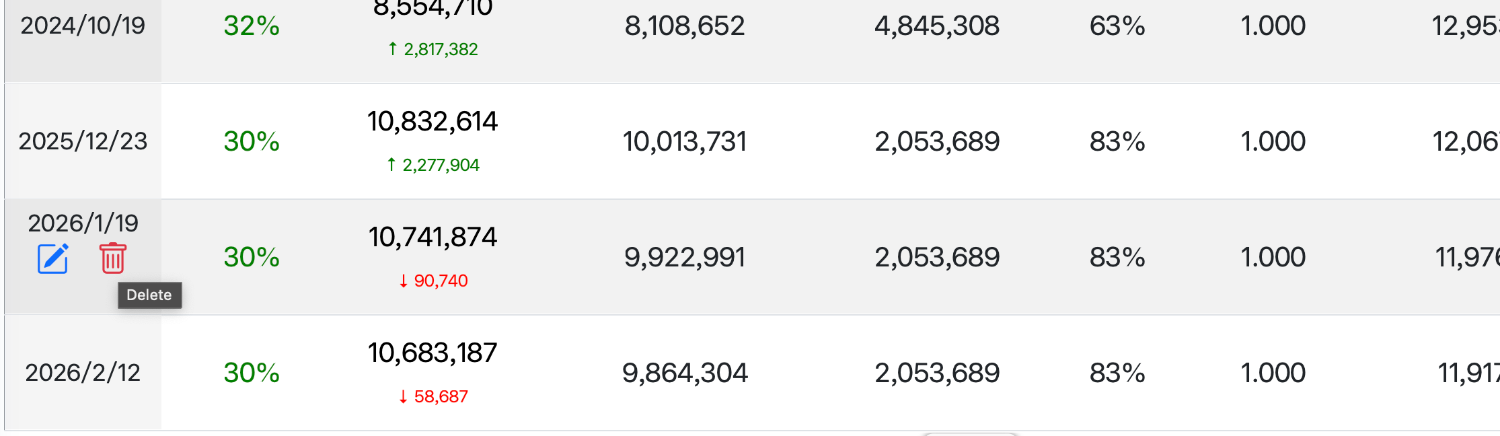This screenshot has width=1500, height=436.
Task: Click the green increase of 2,277,904
Action: pyautogui.click(x=432, y=165)
